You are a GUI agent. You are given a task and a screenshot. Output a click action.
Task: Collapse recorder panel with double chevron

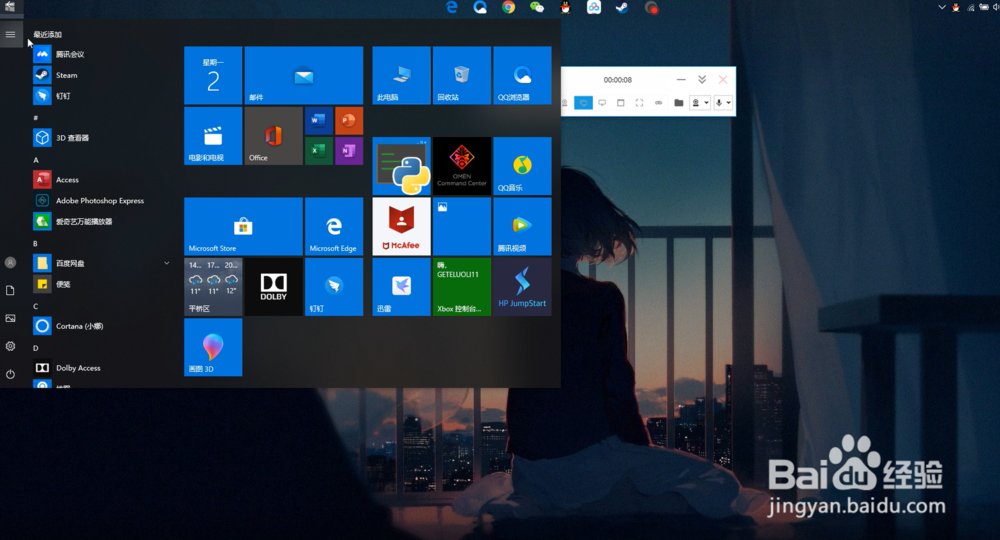click(x=702, y=80)
